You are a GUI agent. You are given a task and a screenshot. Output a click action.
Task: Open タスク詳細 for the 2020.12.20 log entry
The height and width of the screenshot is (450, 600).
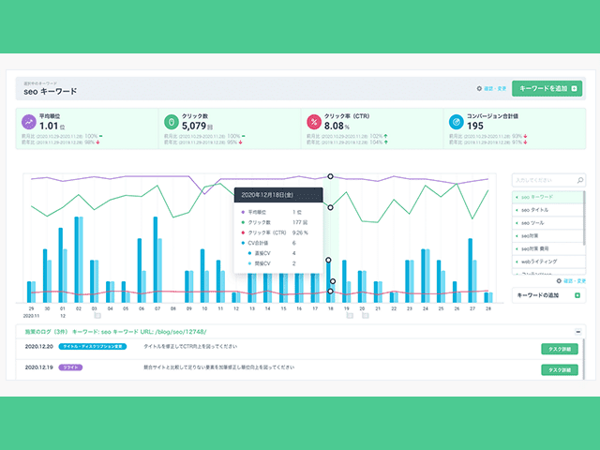[x=559, y=347]
